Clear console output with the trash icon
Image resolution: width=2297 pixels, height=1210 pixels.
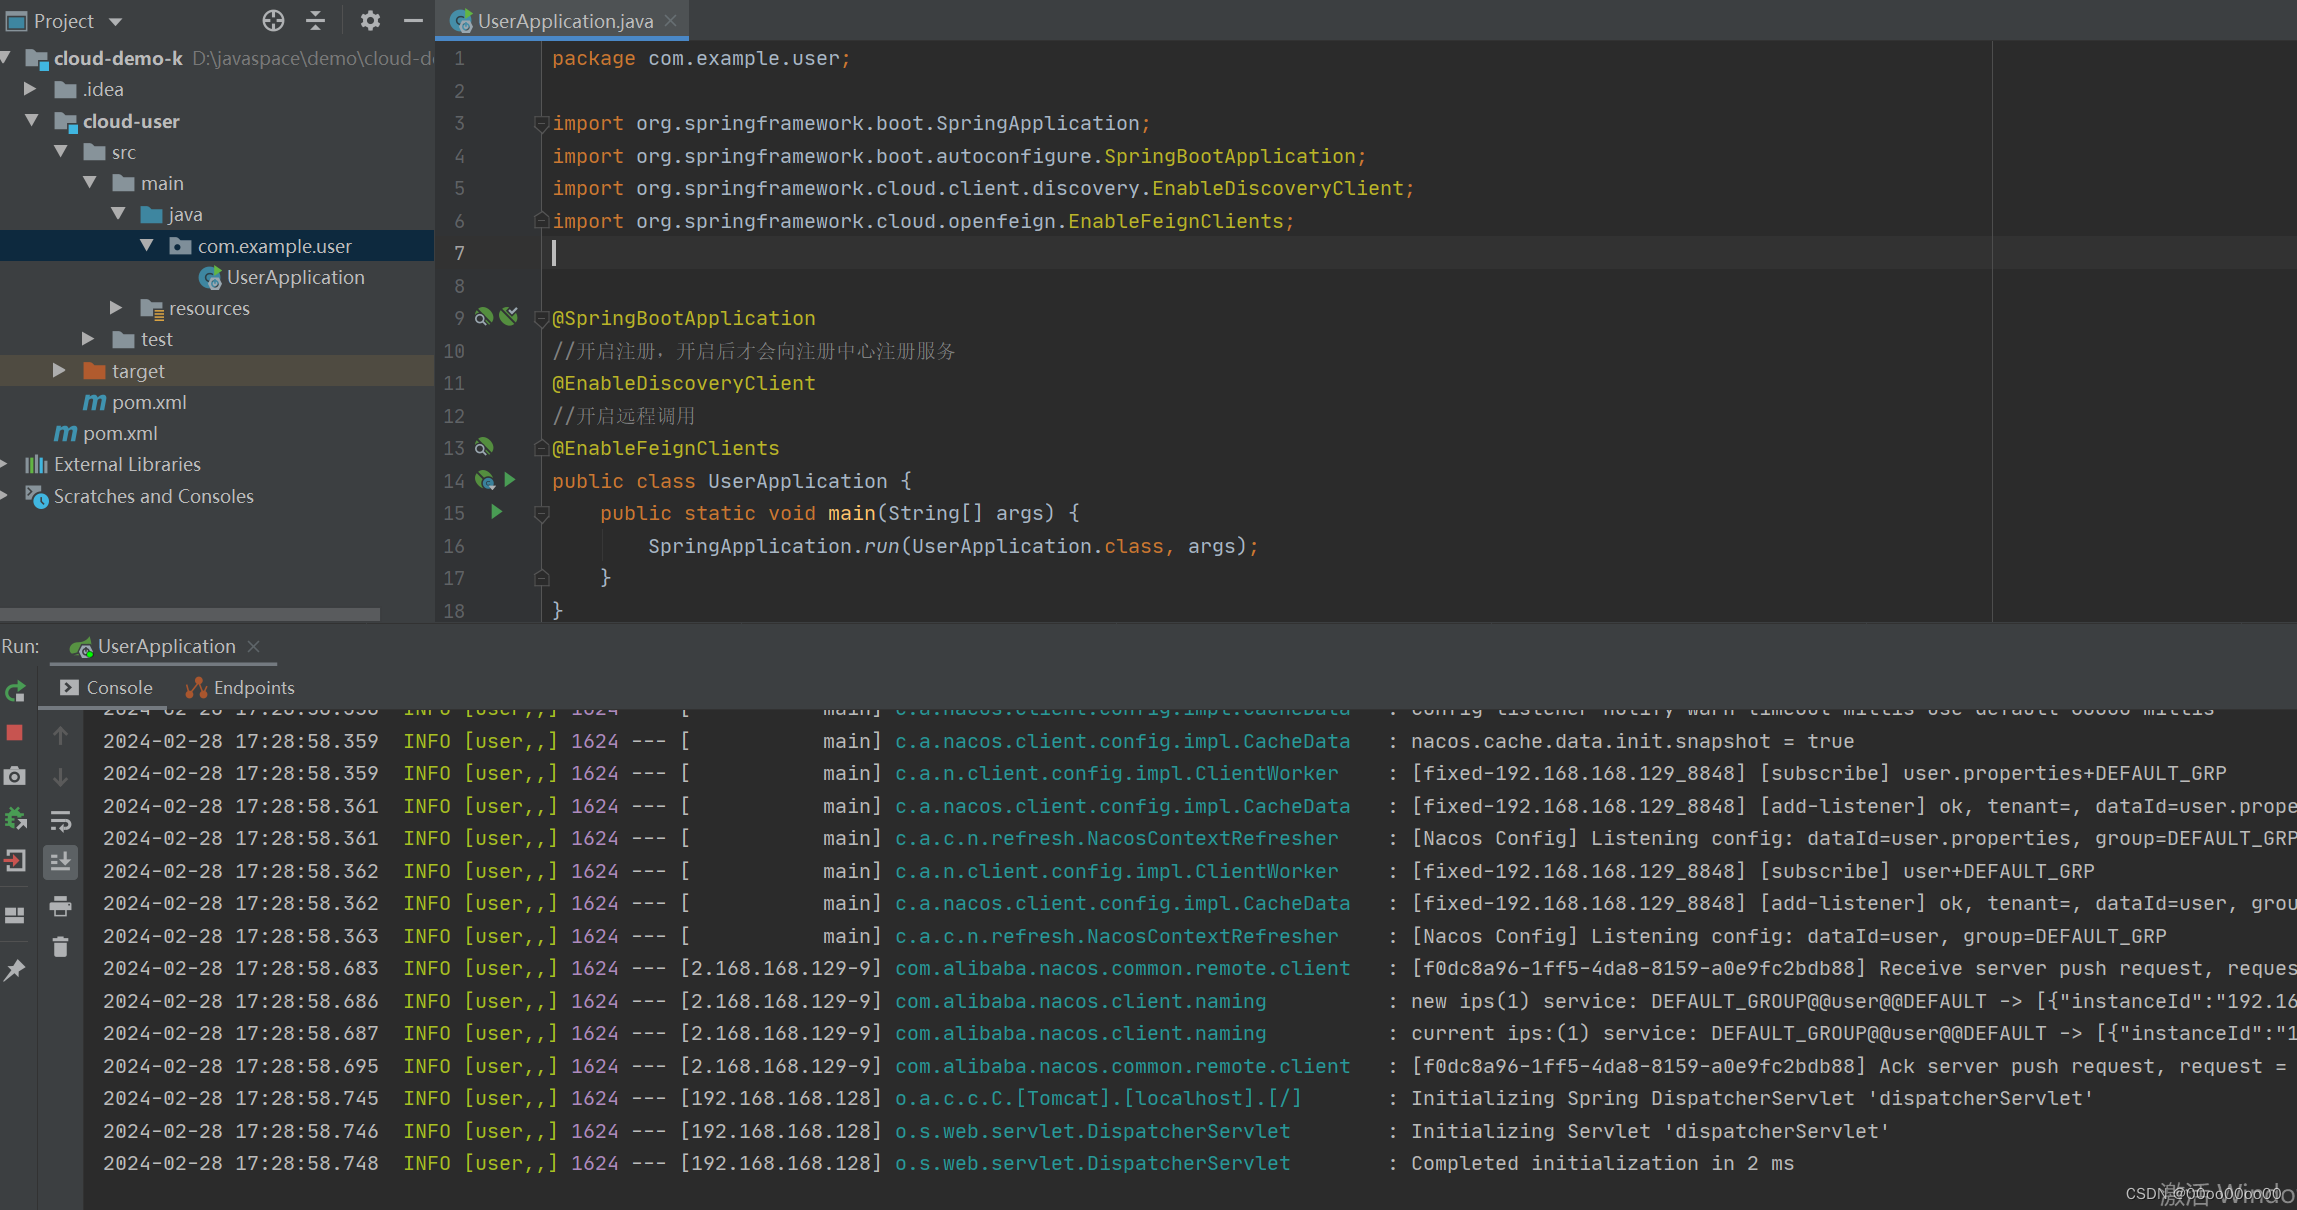point(60,946)
